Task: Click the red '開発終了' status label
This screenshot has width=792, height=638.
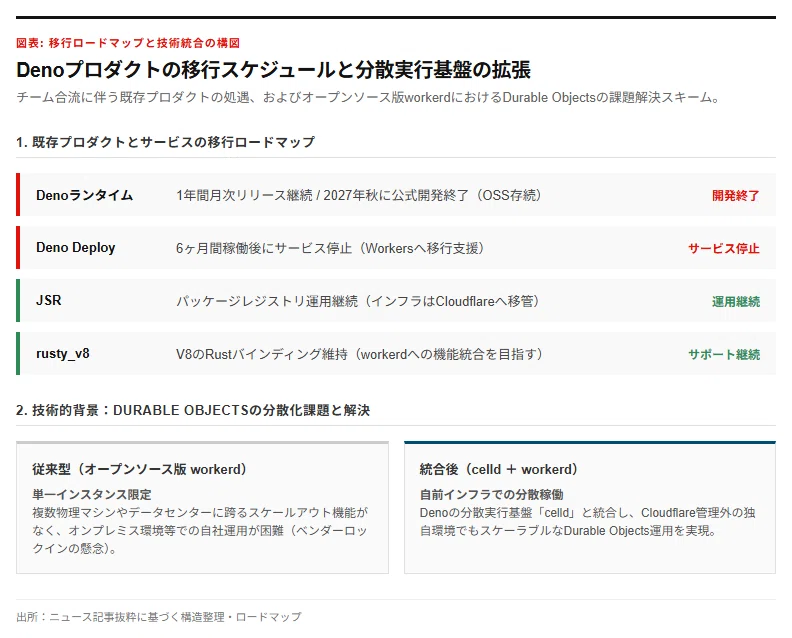Action: click(x=735, y=195)
